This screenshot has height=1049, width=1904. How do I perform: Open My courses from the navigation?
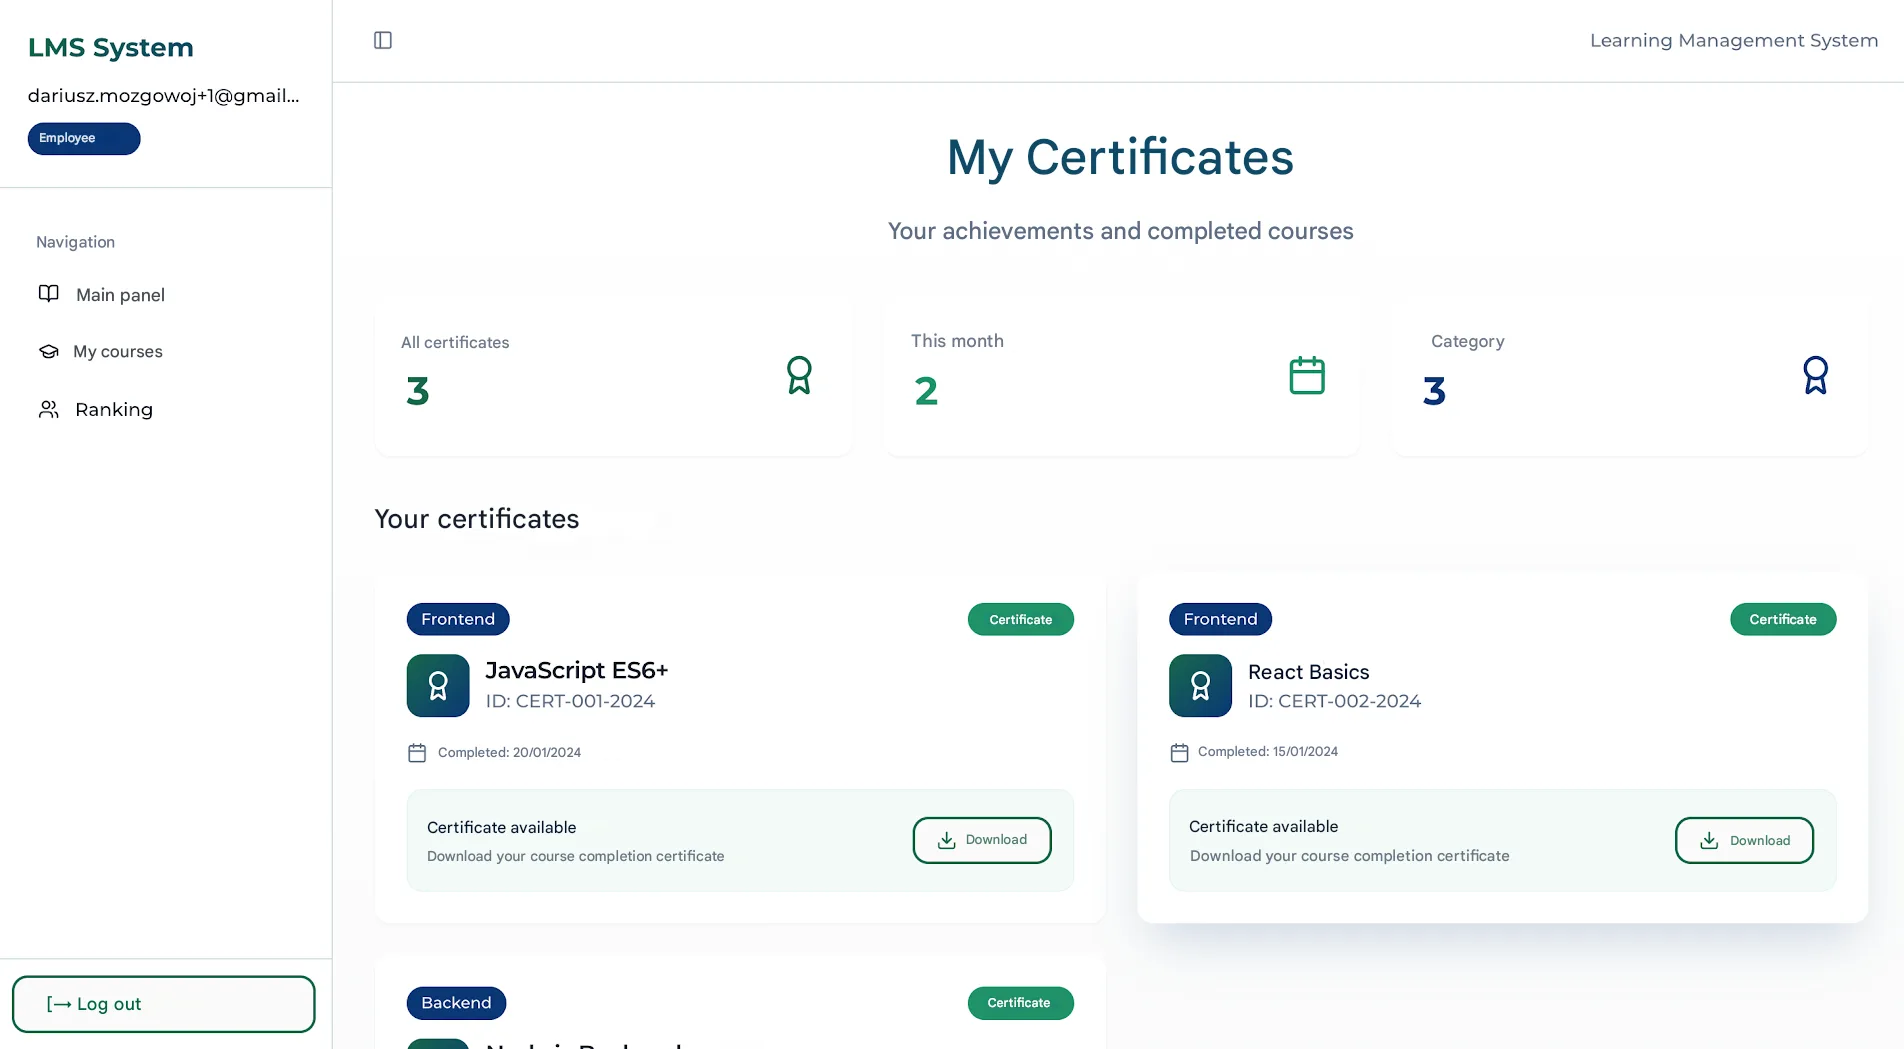[x=118, y=351]
